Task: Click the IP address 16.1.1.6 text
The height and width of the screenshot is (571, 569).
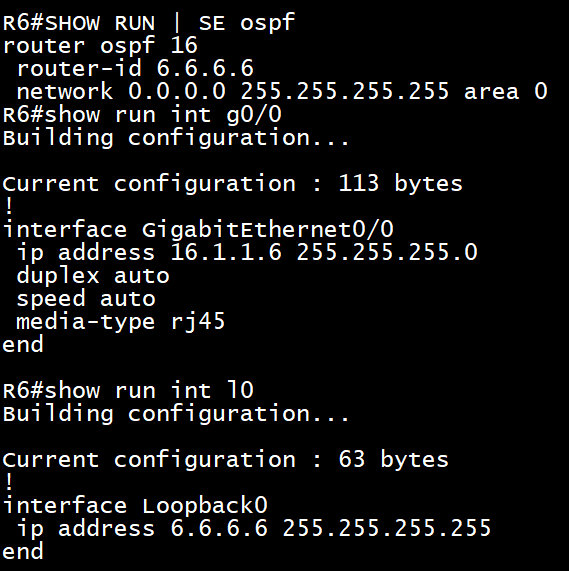Action: click(226, 252)
